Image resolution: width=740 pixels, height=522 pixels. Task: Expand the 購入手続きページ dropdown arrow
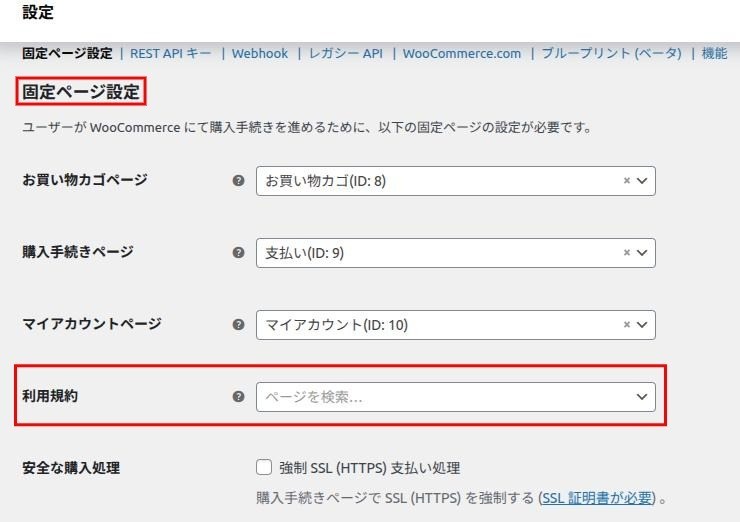642,253
